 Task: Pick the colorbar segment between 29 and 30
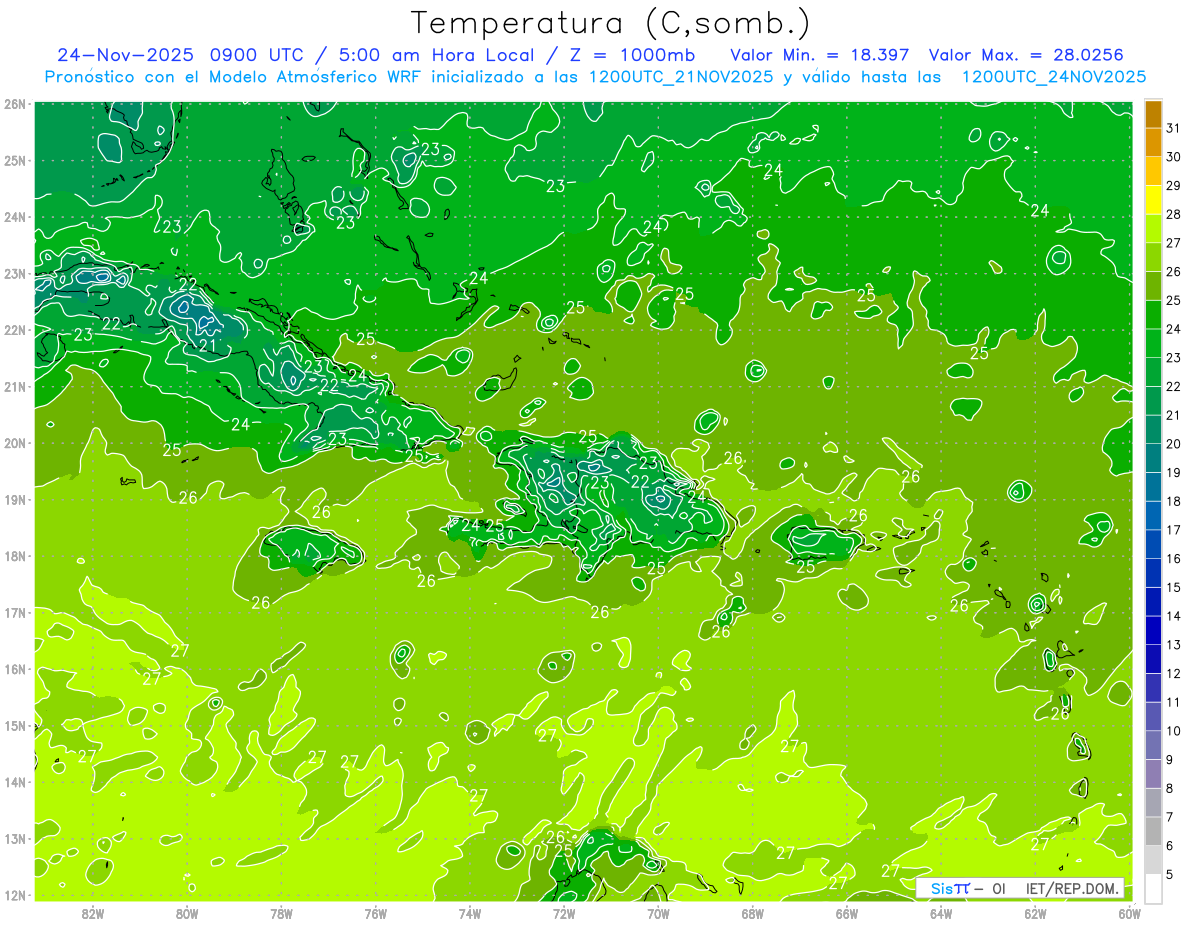[1153, 172]
